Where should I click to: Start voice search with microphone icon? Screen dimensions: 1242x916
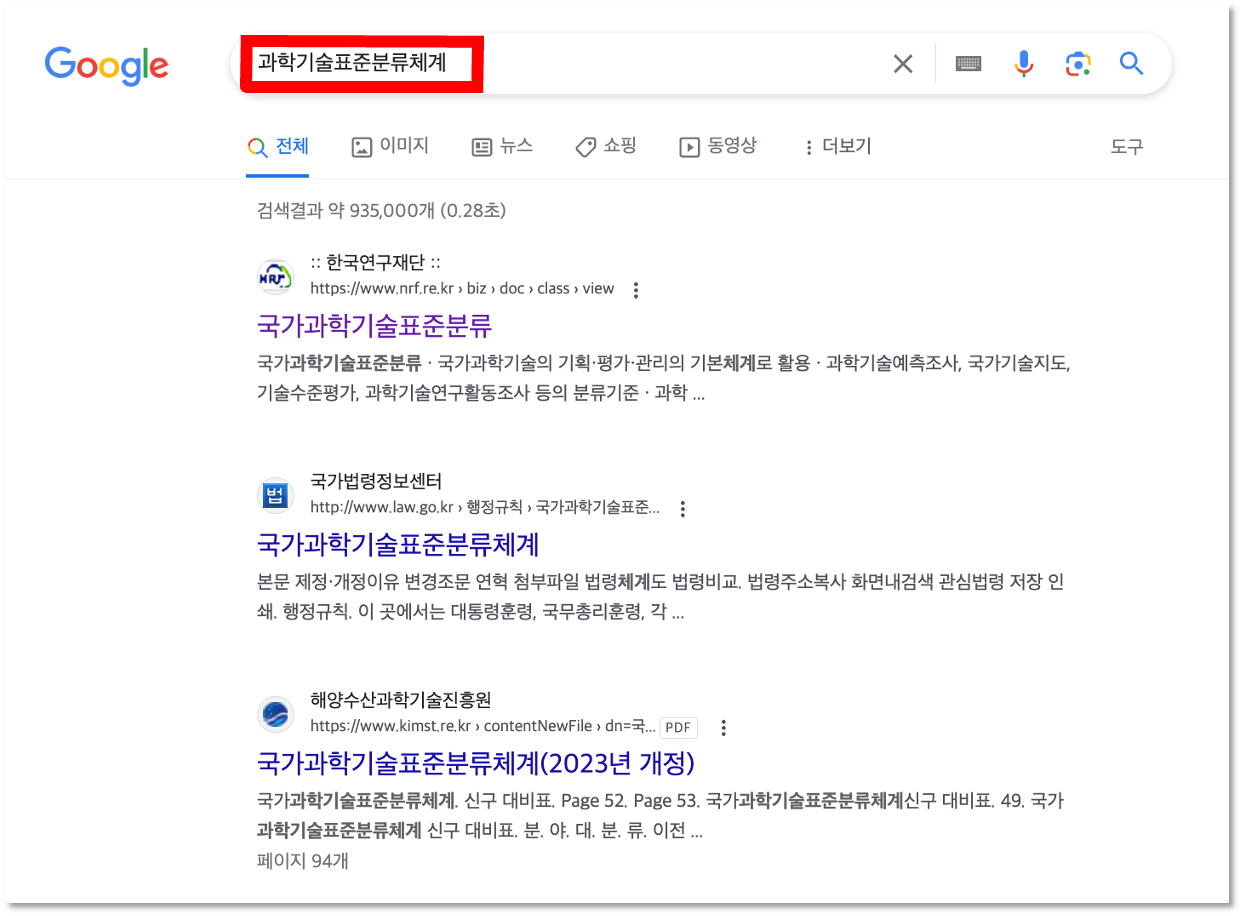pyautogui.click(x=1023, y=64)
